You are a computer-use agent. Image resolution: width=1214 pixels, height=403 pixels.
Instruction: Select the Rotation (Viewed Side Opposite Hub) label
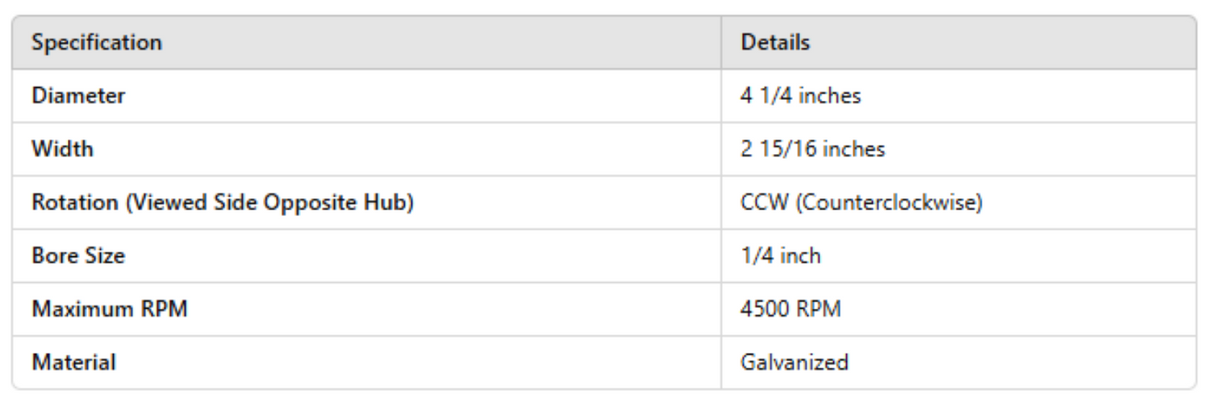point(223,203)
